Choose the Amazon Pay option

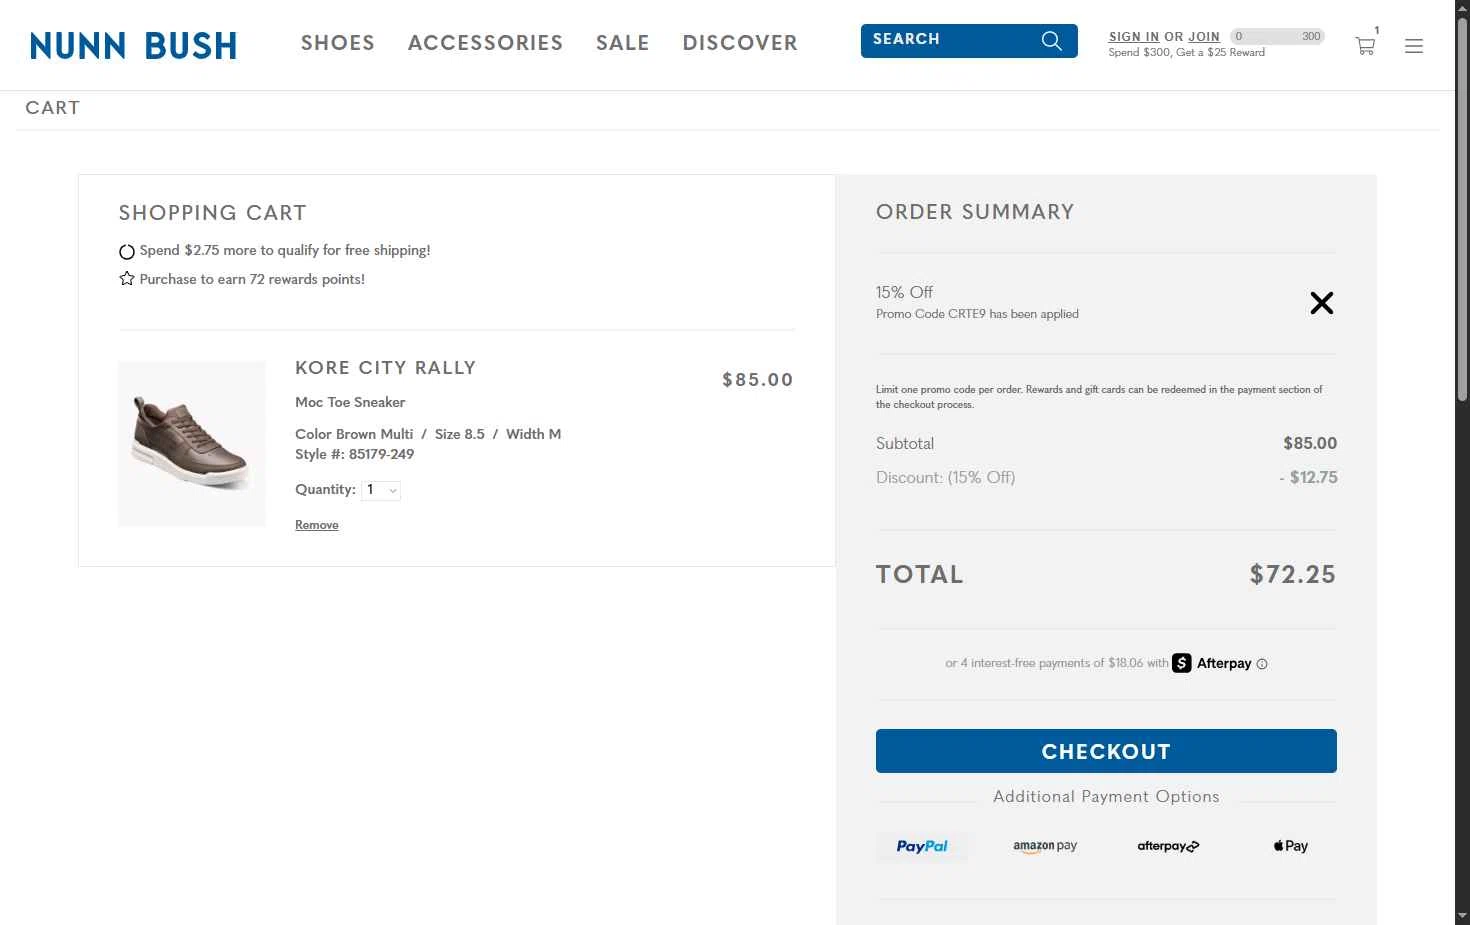(1045, 846)
